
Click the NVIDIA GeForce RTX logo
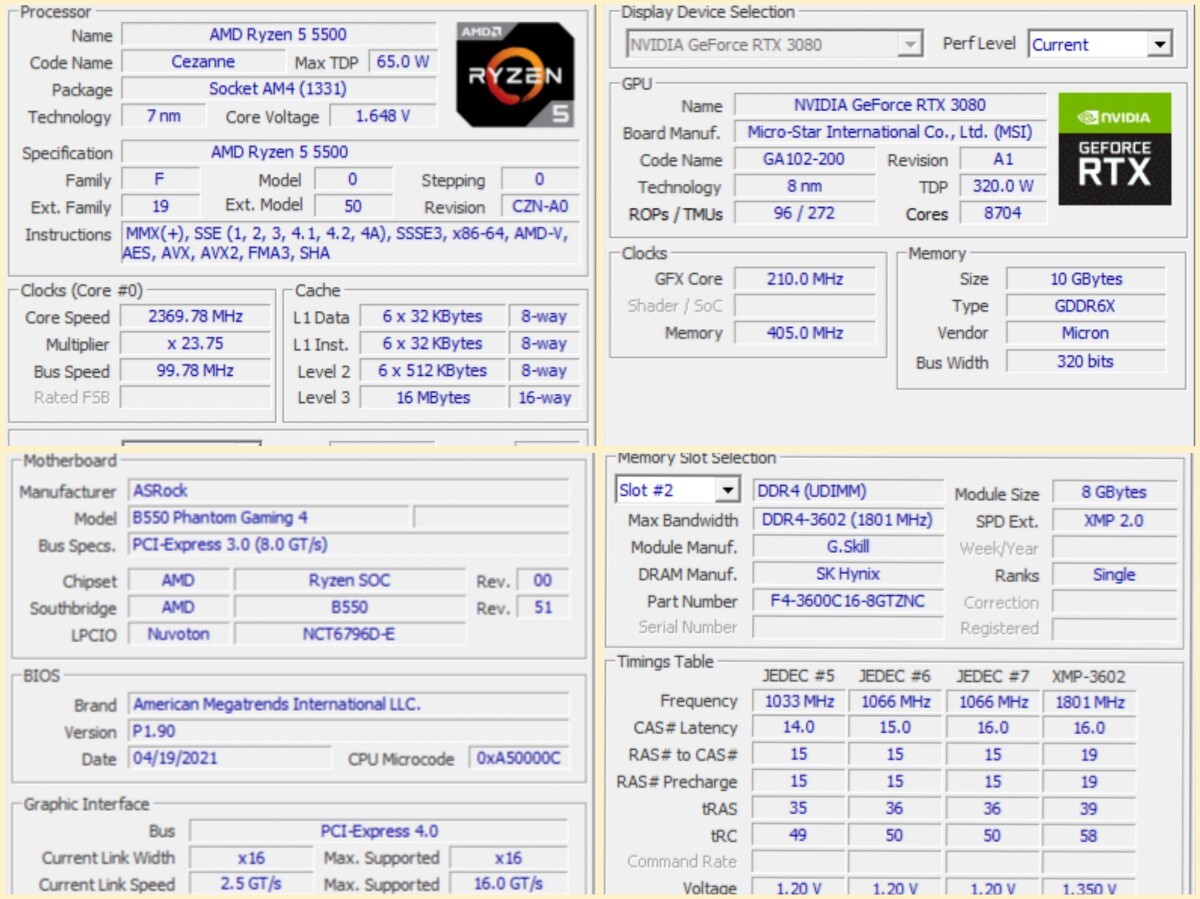1114,149
